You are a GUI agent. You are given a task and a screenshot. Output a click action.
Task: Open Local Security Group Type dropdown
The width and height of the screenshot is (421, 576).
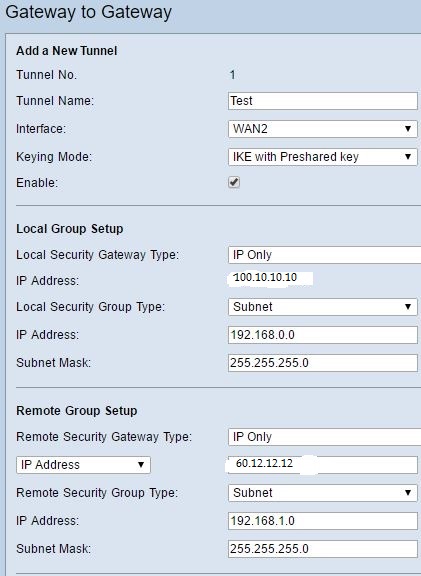coord(323,307)
